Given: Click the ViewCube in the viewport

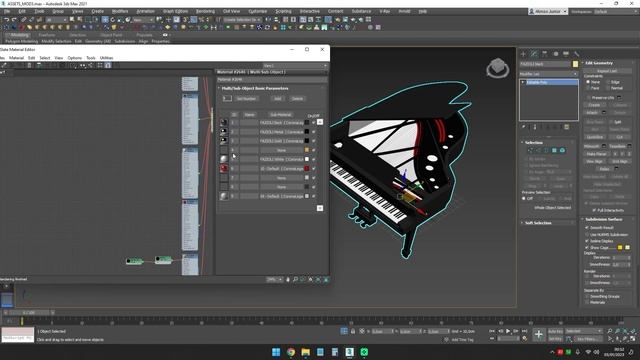Looking at the screenshot, I should [x=498, y=68].
